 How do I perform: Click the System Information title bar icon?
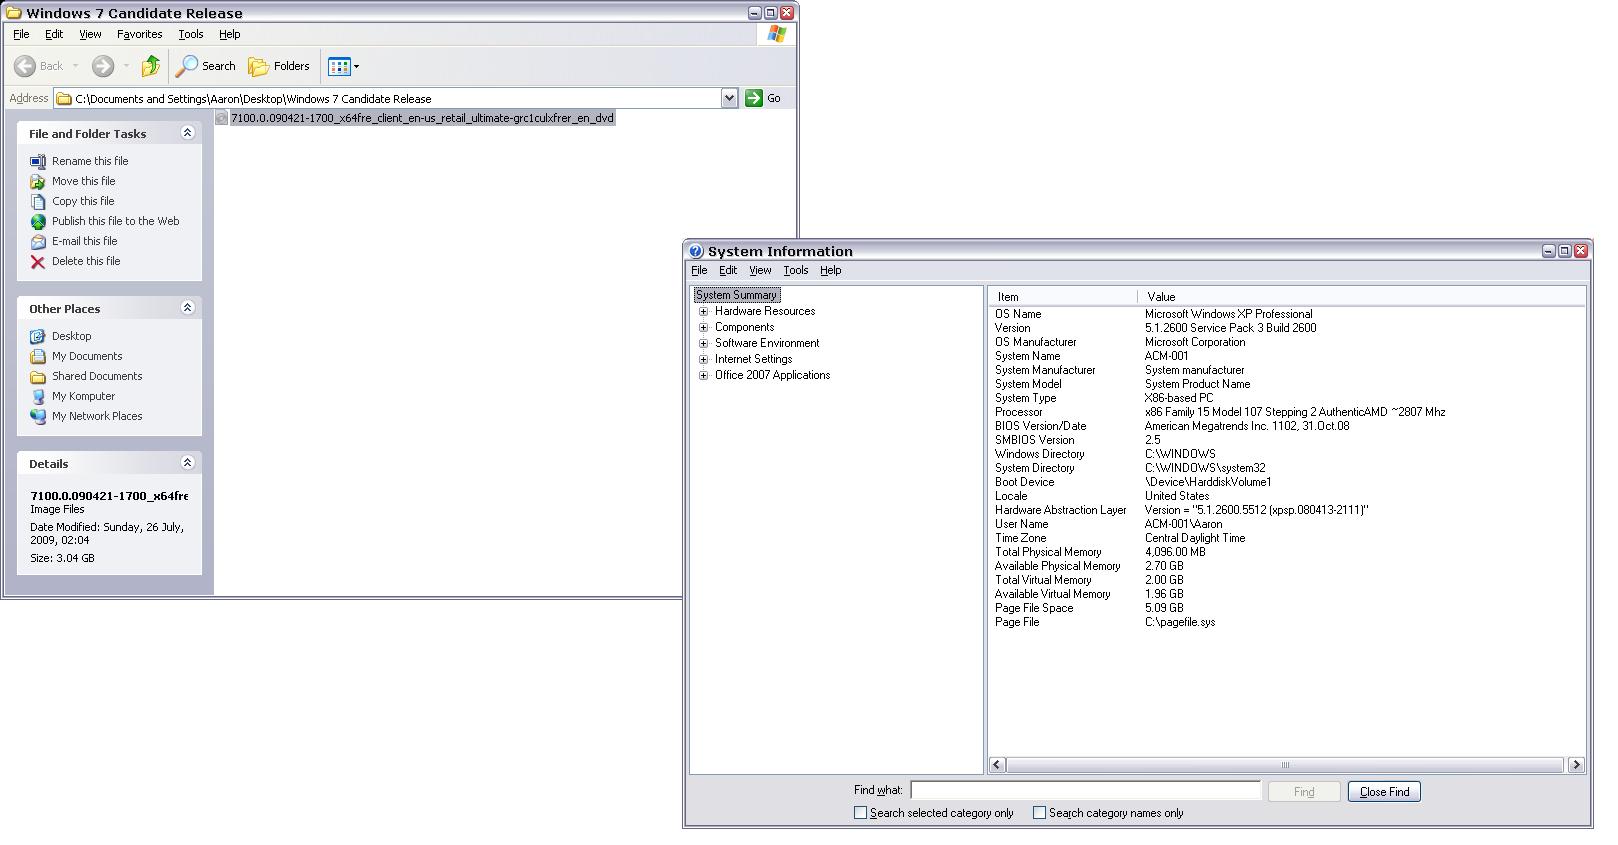(x=696, y=251)
